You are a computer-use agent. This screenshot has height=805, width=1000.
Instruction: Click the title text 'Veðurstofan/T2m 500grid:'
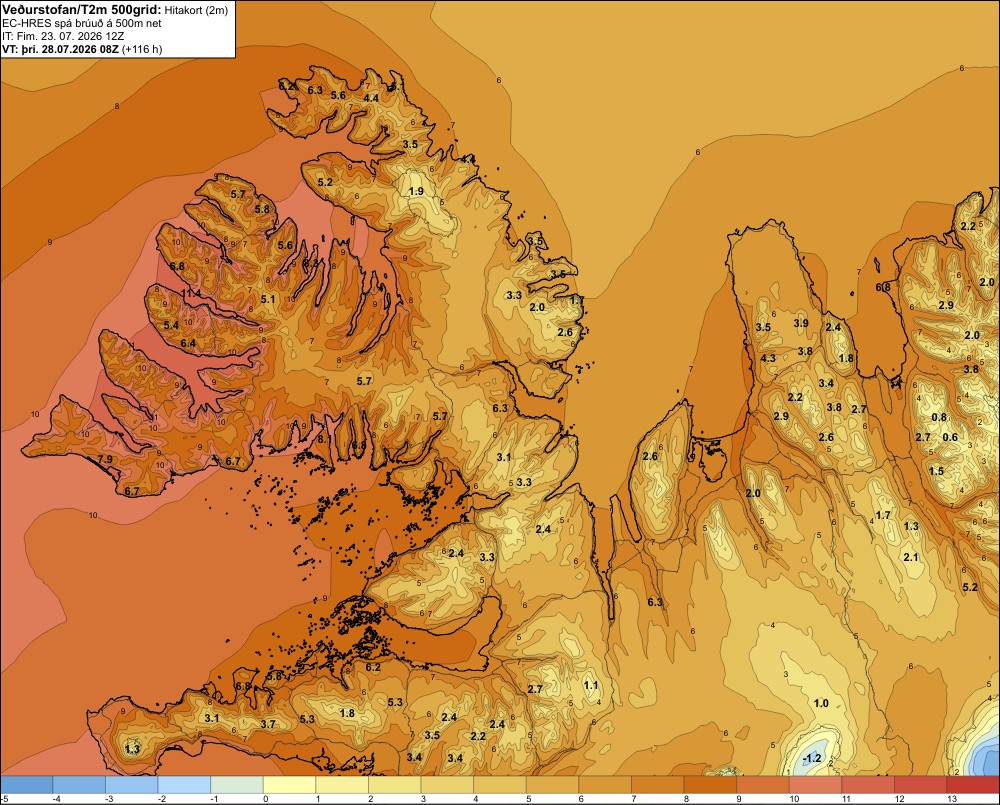(82, 10)
